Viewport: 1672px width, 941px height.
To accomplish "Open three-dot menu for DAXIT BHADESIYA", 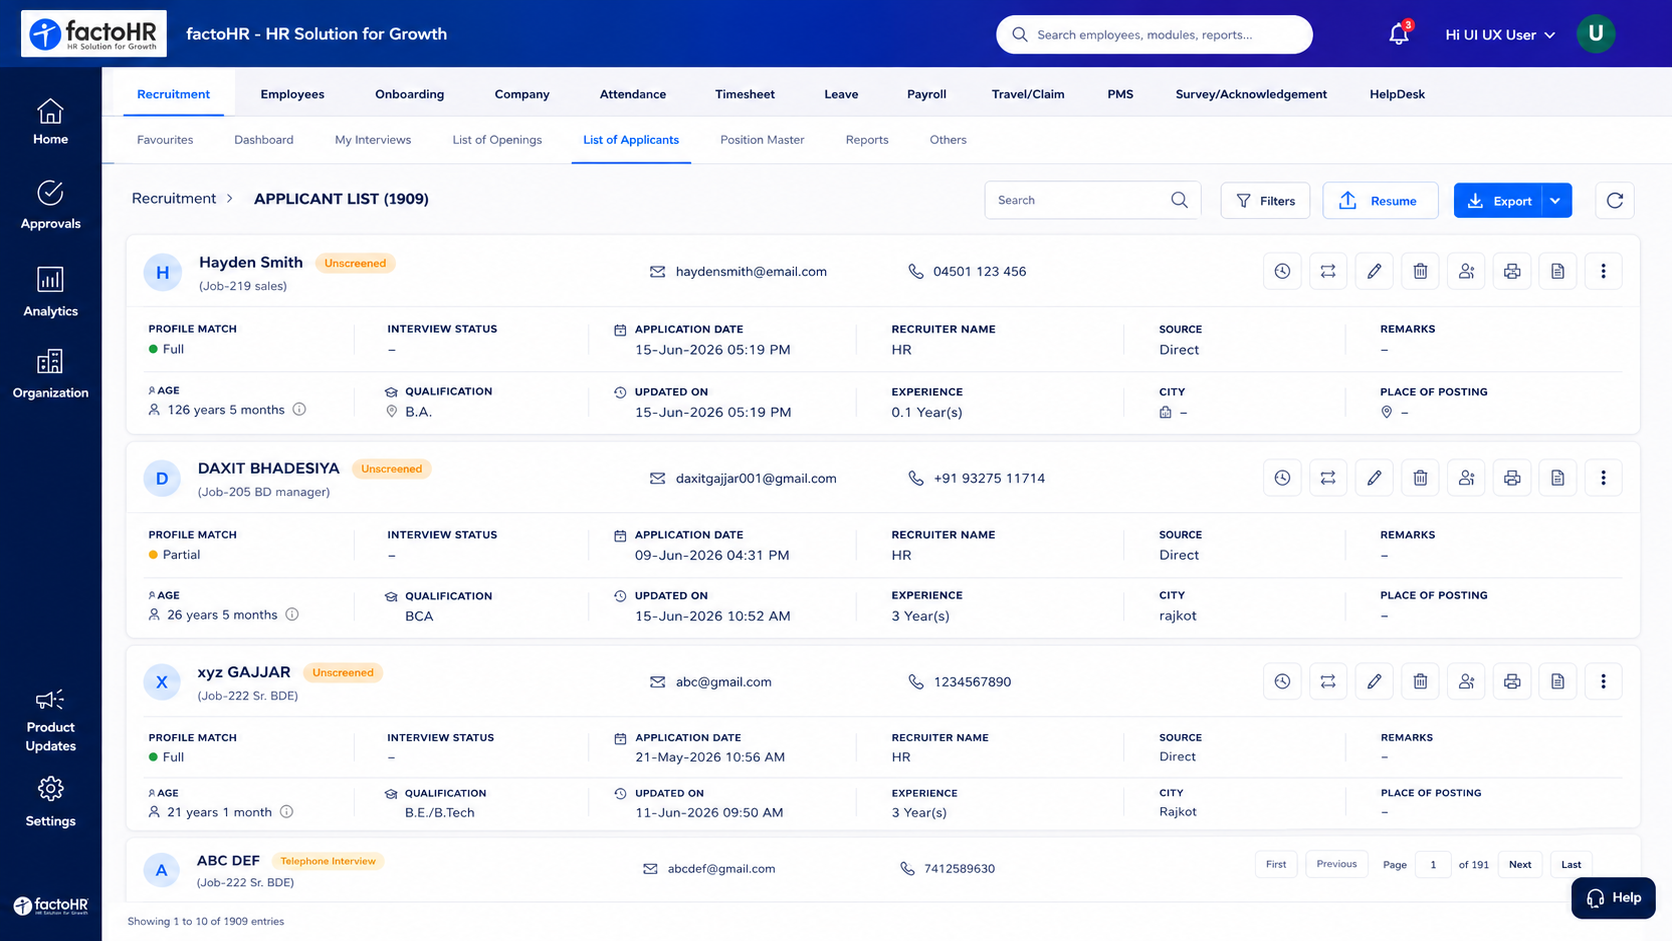I will tap(1603, 478).
